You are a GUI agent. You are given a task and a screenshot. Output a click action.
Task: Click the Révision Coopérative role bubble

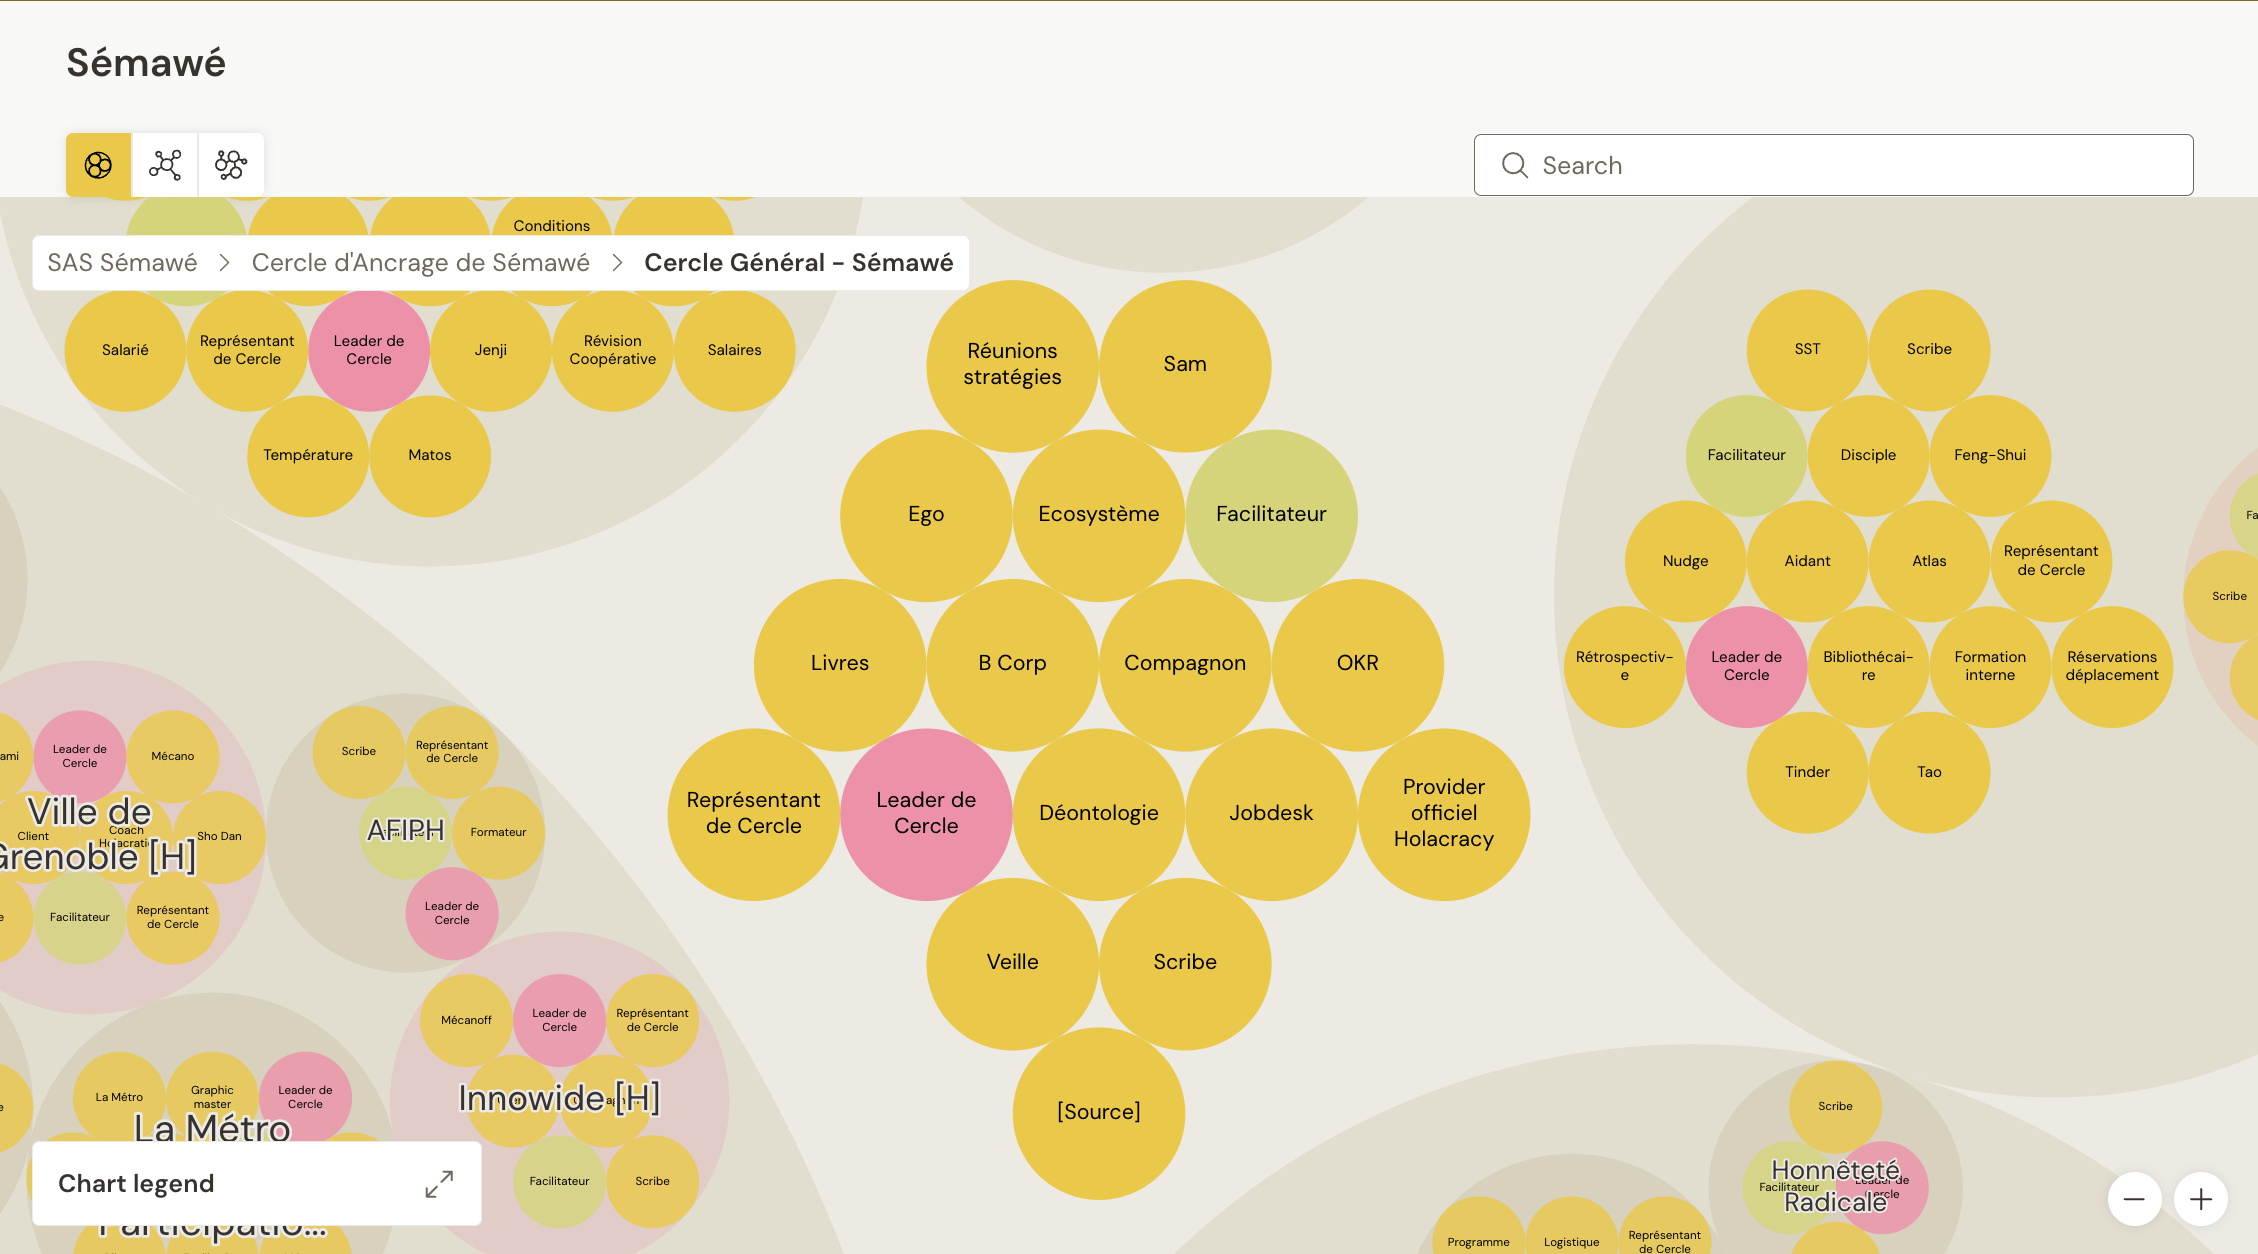[x=612, y=350]
